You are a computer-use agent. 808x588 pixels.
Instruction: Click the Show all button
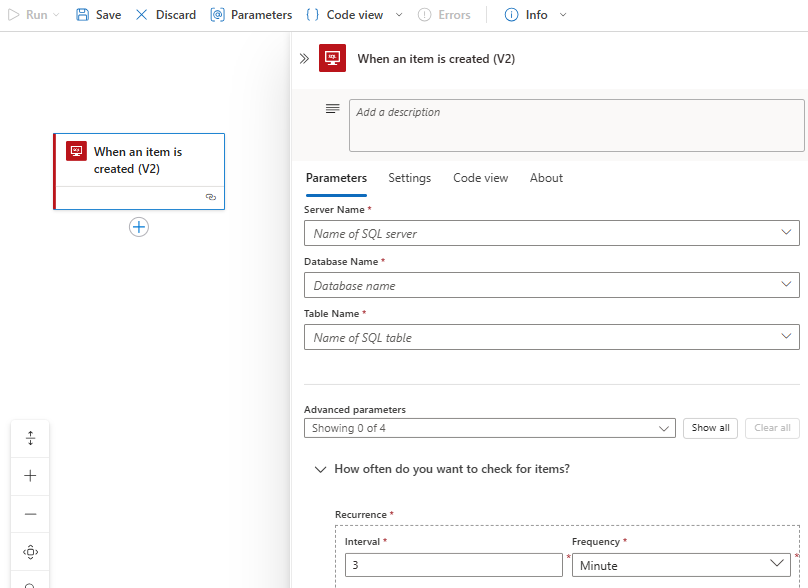tap(710, 428)
